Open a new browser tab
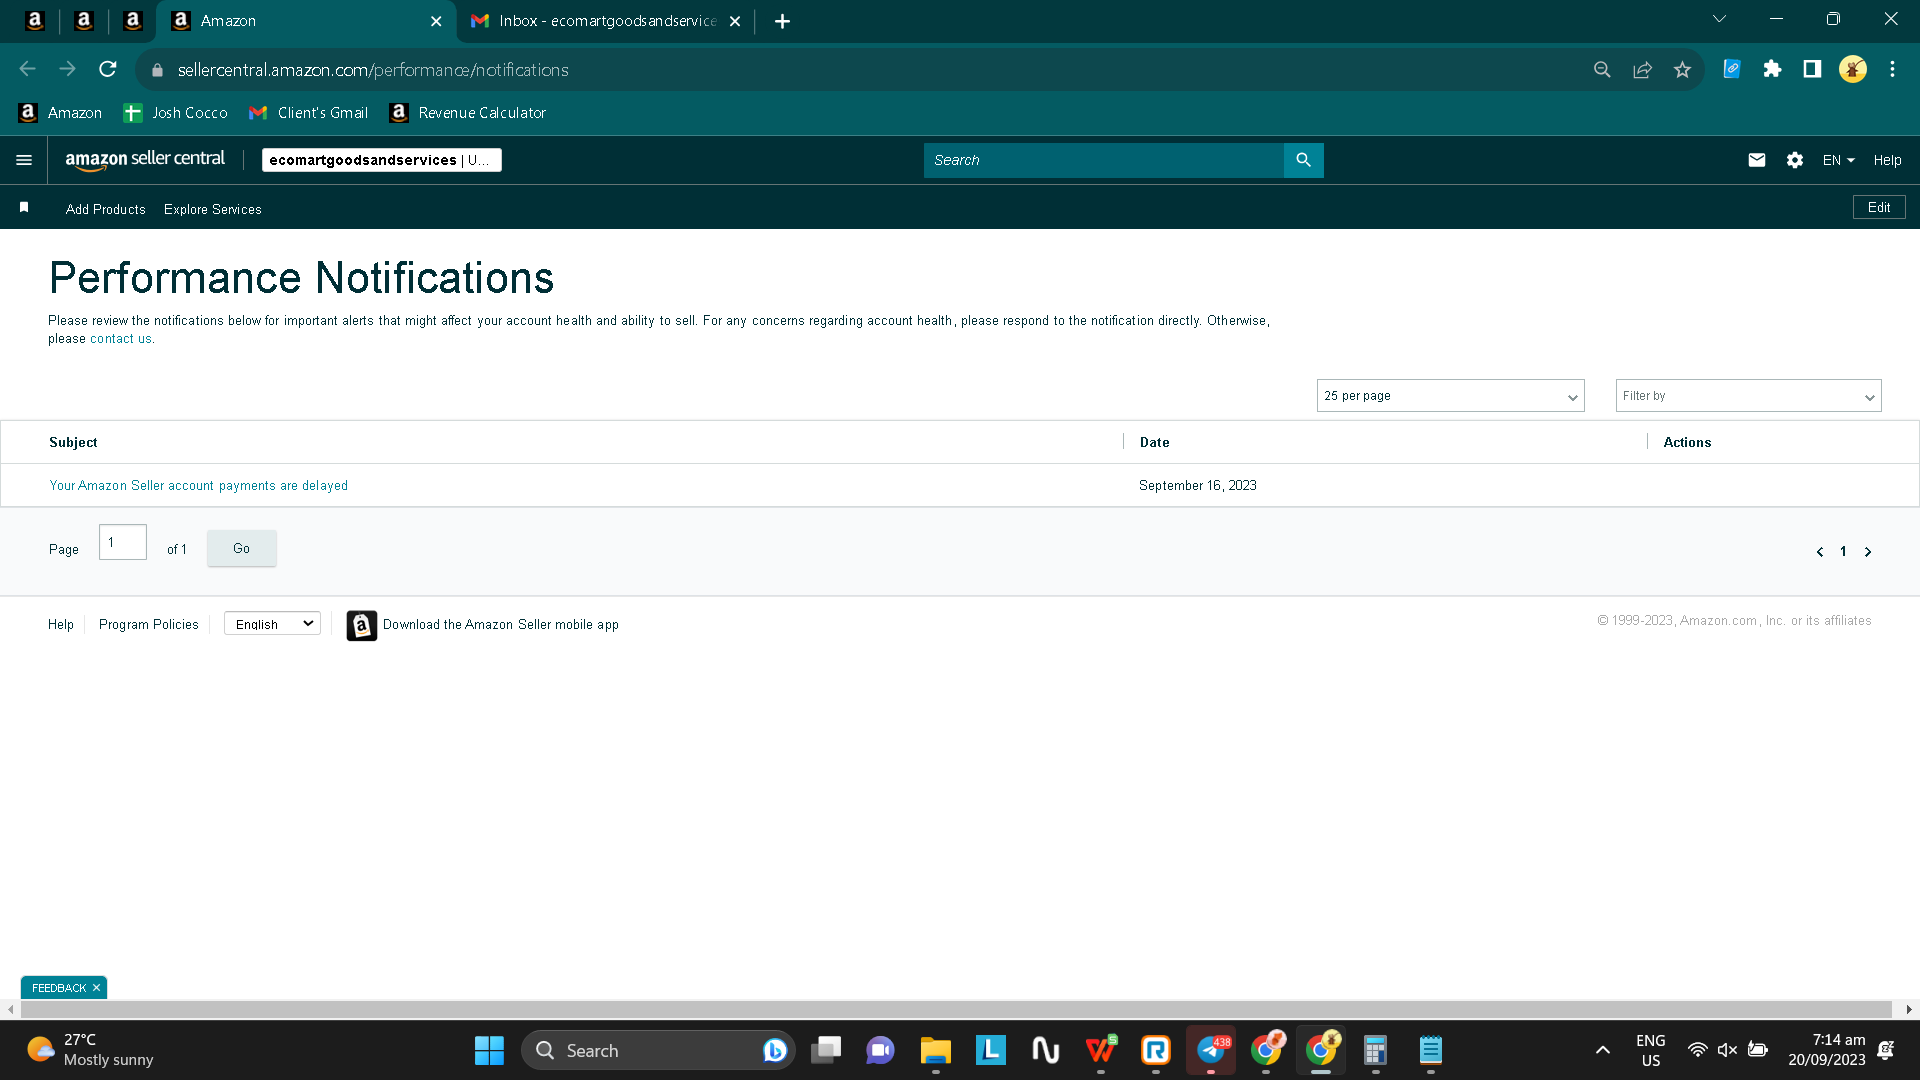Viewport: 1920px width, 1080px height. (x=782, y=21)
